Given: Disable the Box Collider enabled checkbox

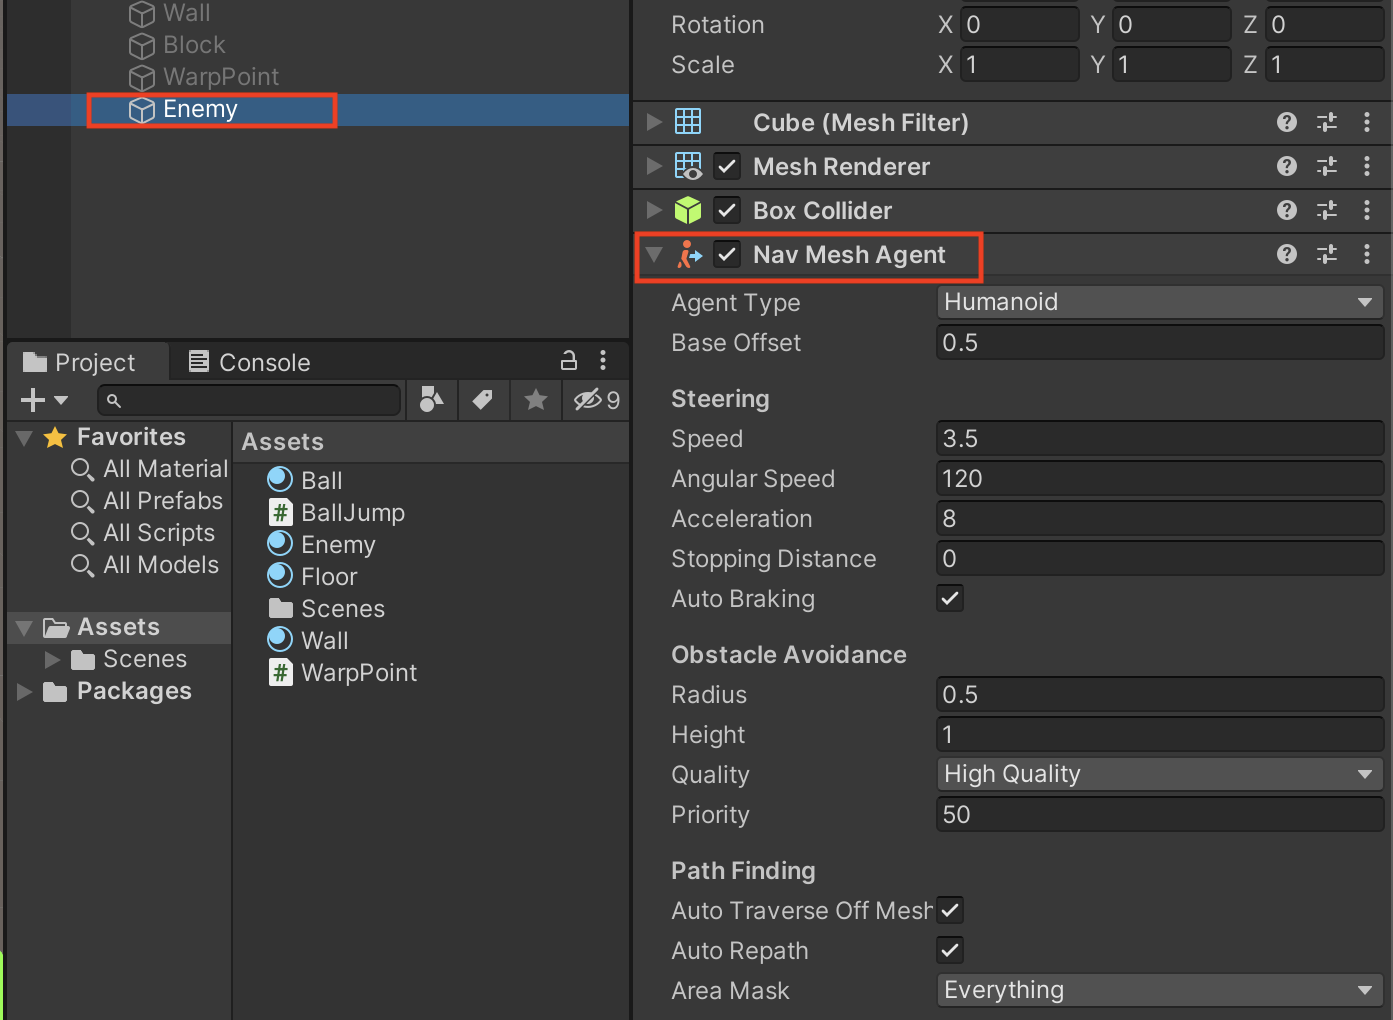Looking at the screenshot, I should coord(727,210).
